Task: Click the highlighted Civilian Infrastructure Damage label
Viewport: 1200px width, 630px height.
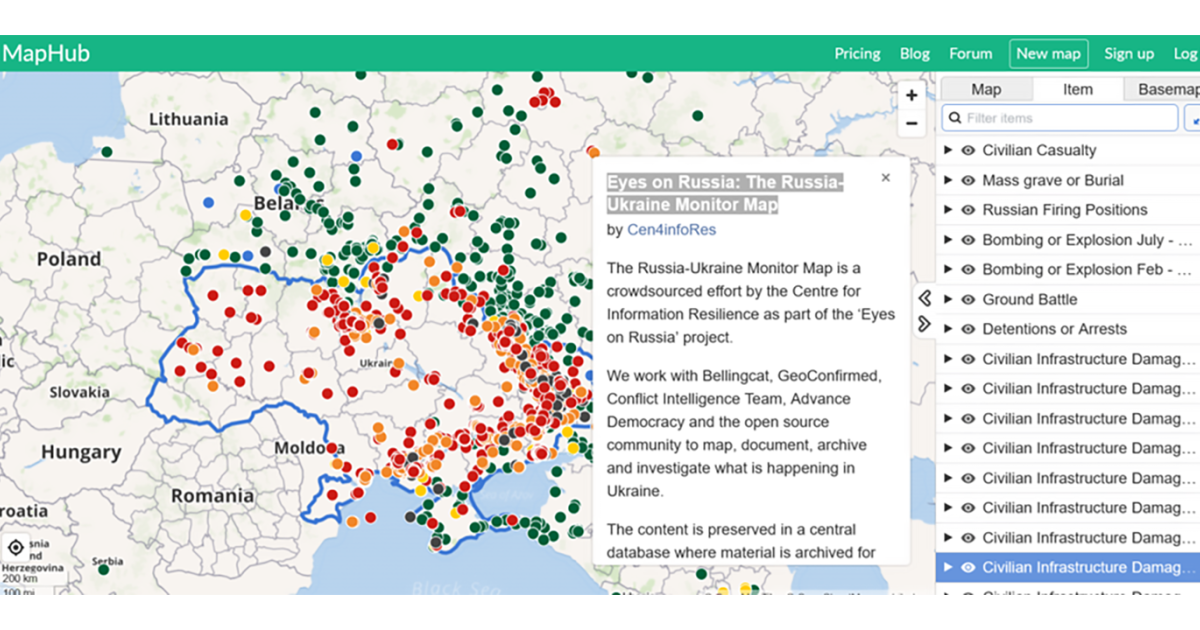Action: [x=1090, y=567]
